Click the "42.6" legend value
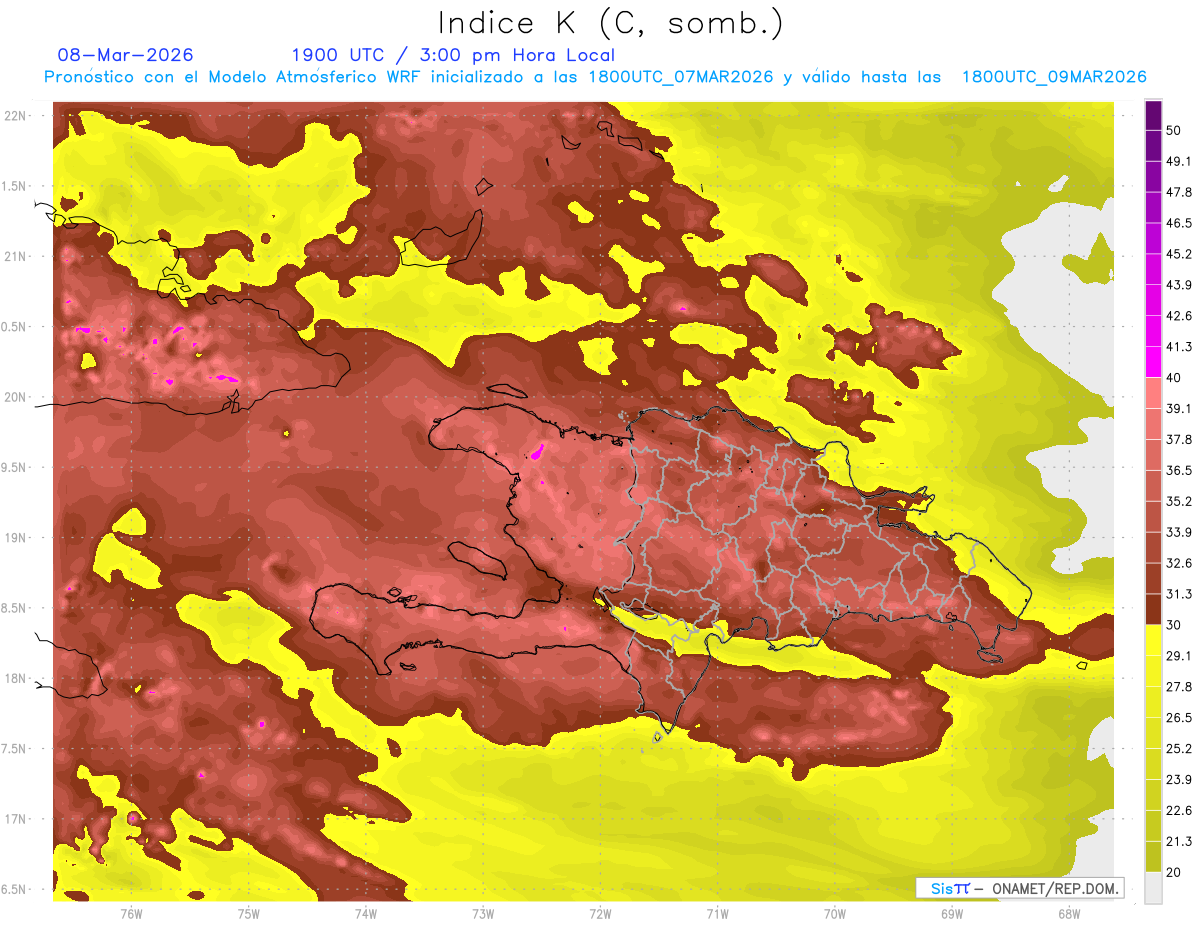Screen dimensions: 1200x927 pos(1179,316)
